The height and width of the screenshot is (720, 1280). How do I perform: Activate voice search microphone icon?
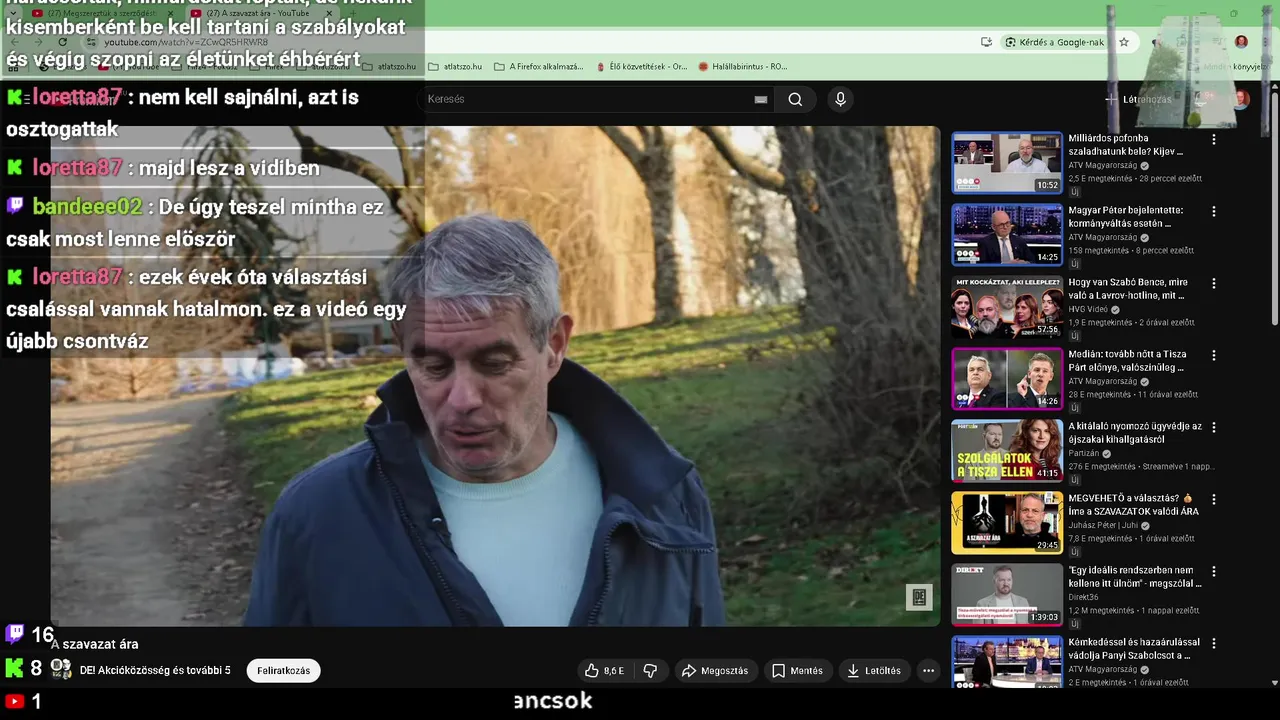point(840,99)
